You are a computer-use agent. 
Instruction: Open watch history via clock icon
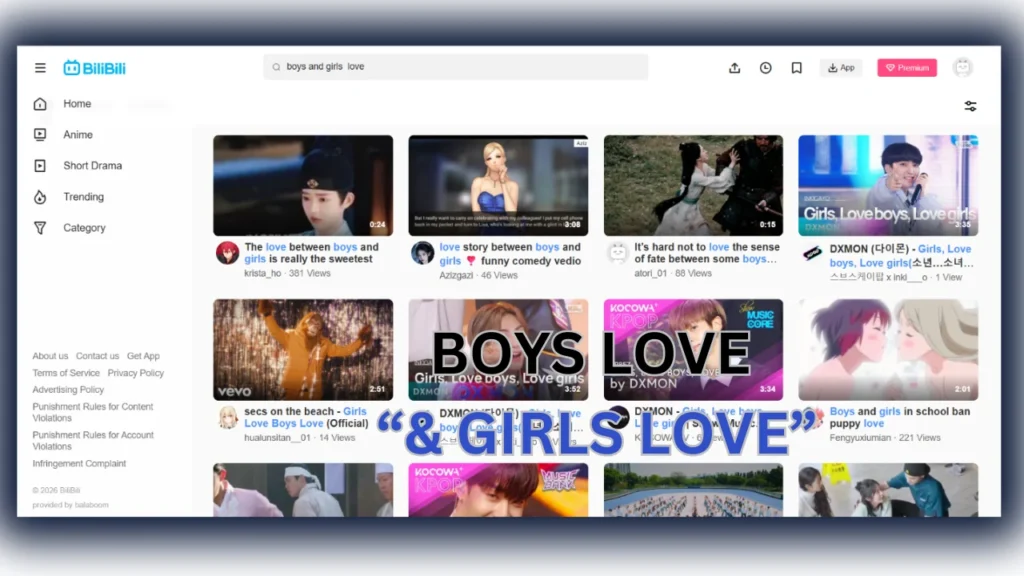765,67
